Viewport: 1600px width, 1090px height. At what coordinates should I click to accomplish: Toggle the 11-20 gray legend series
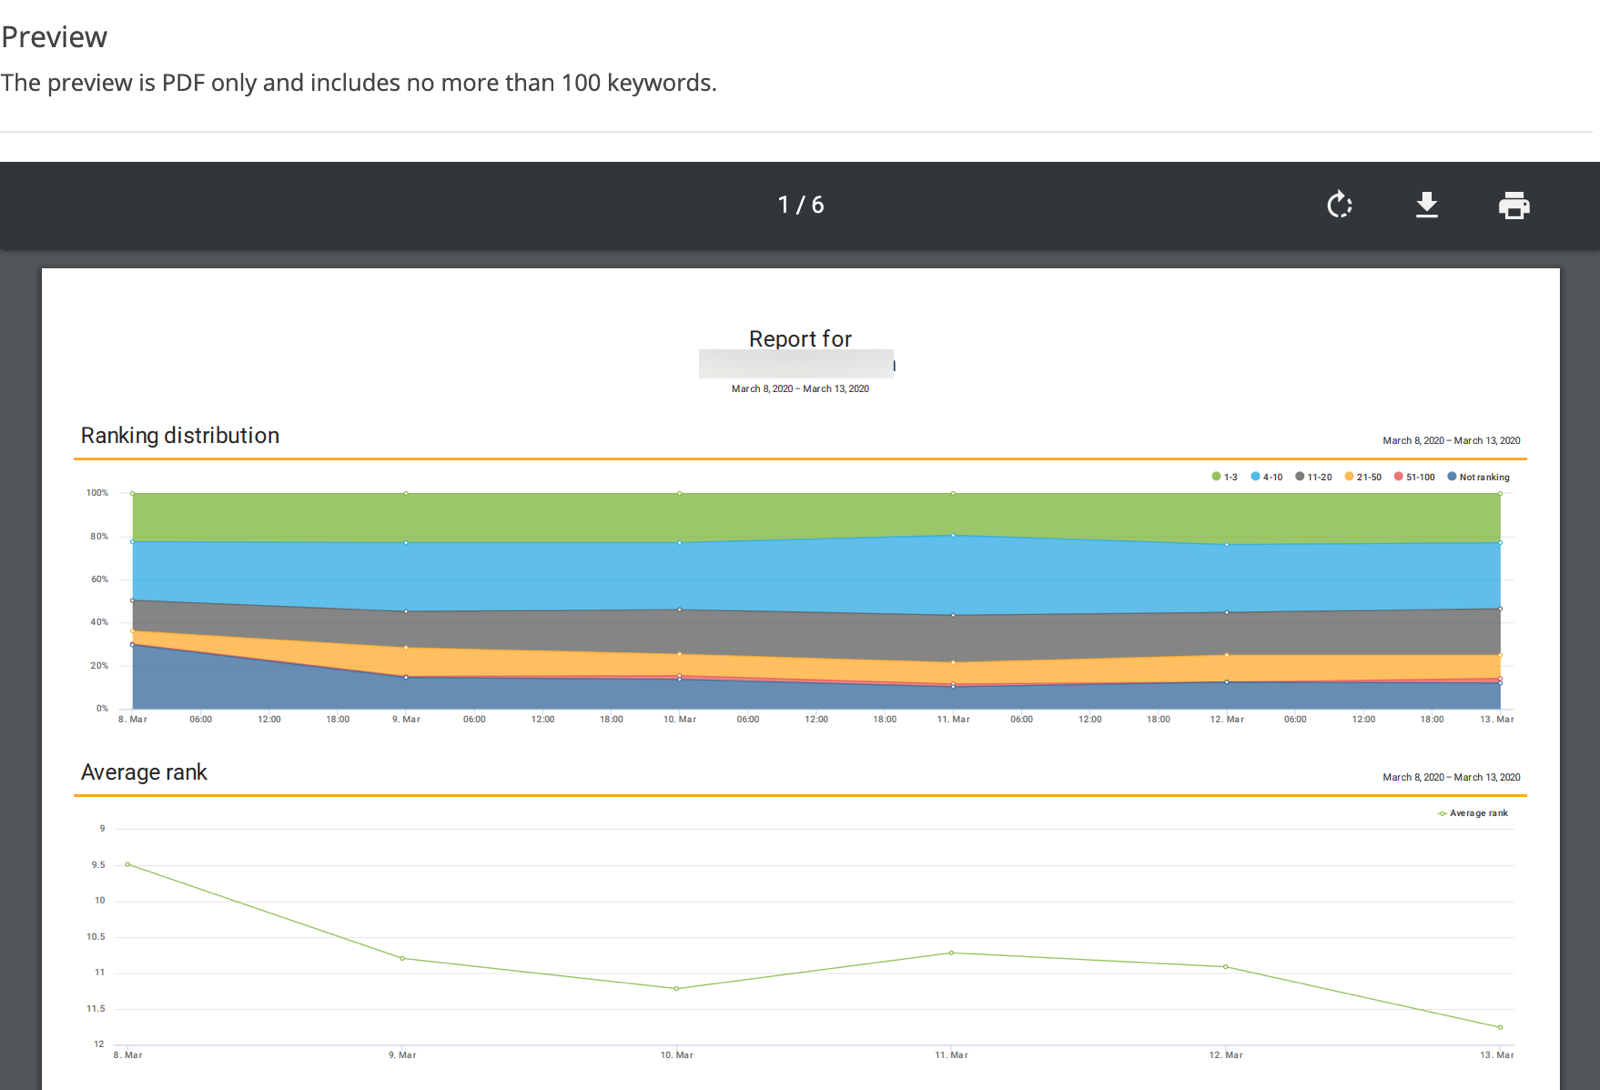(1313, 477)
